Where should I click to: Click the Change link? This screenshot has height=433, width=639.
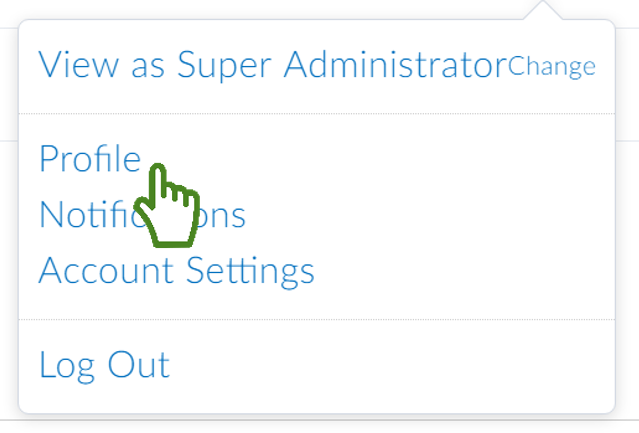coord(551,67)
